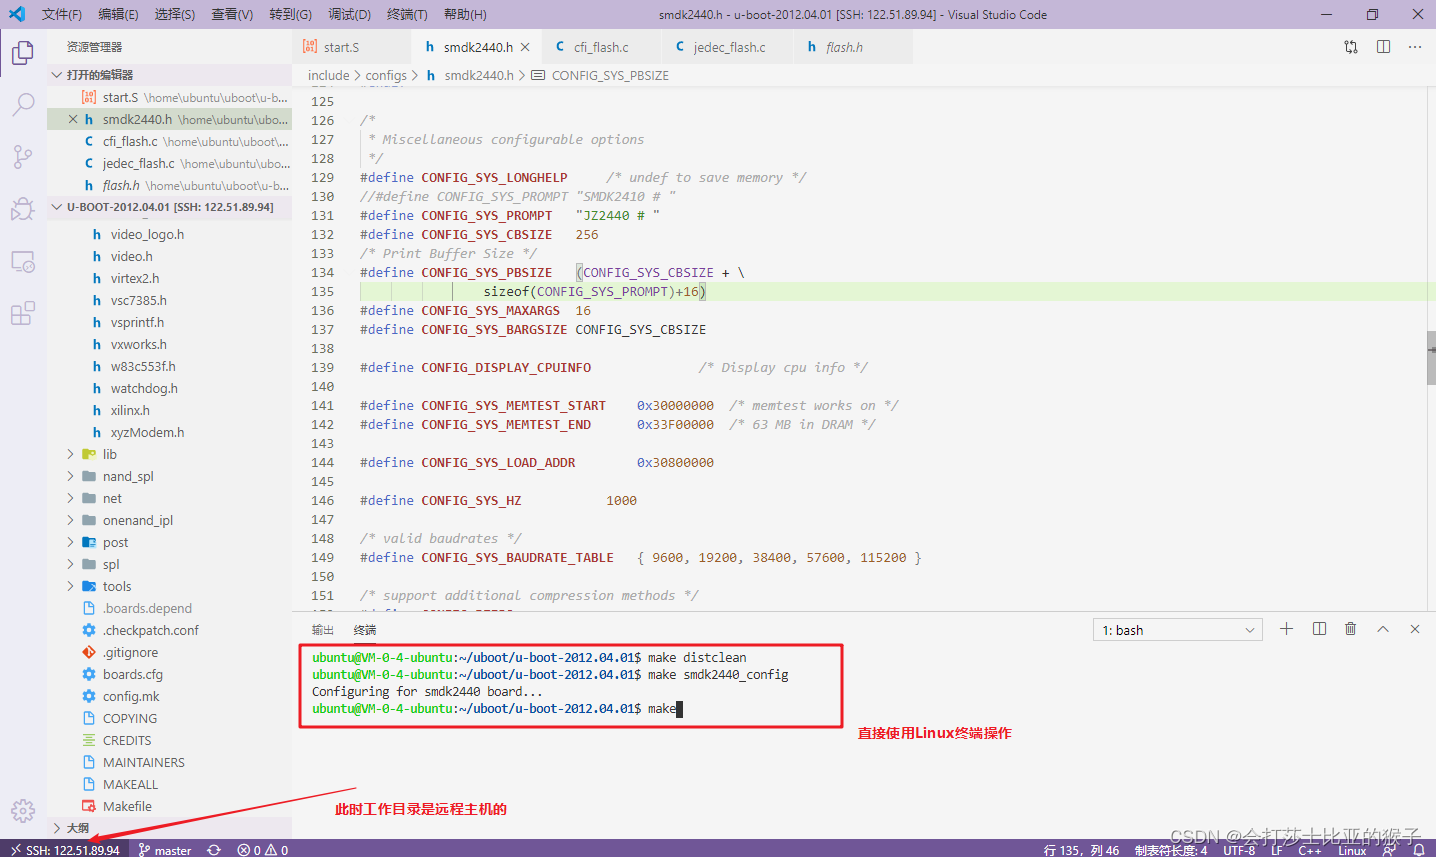Click the editor vertical scrollbar thumb

tap(1431, 358)
